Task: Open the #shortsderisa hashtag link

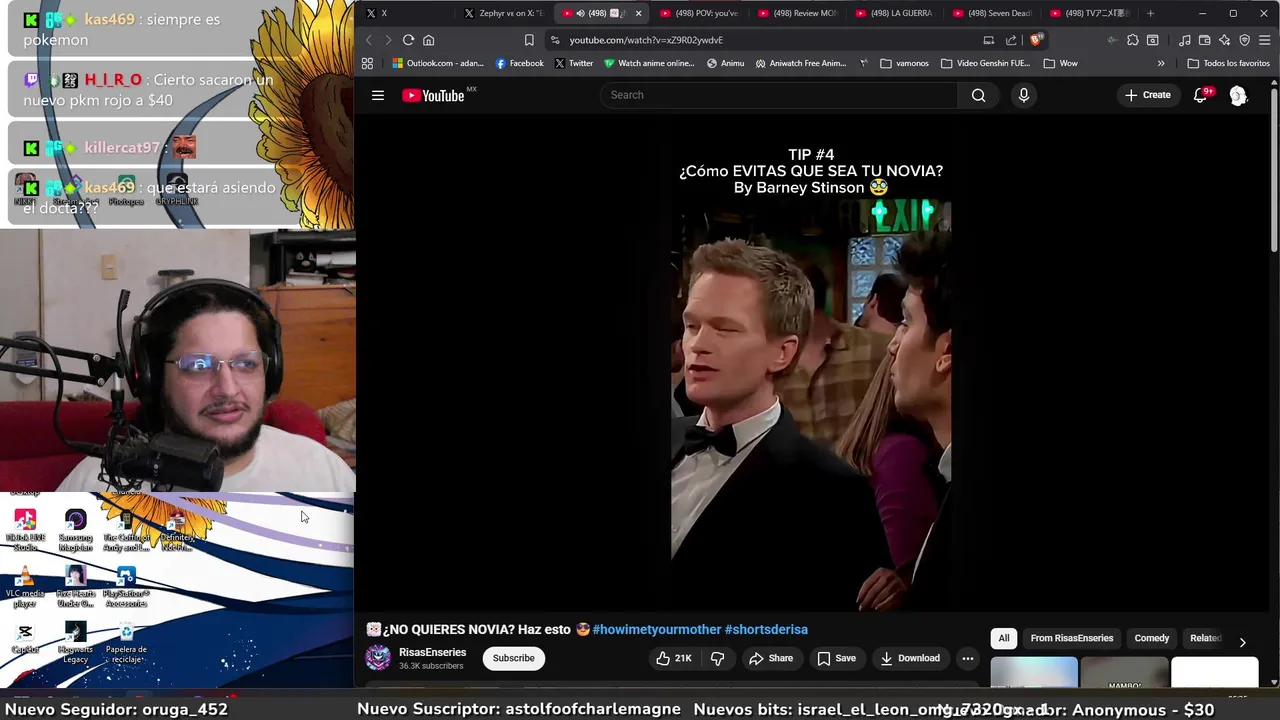Action: pos(766,629)
